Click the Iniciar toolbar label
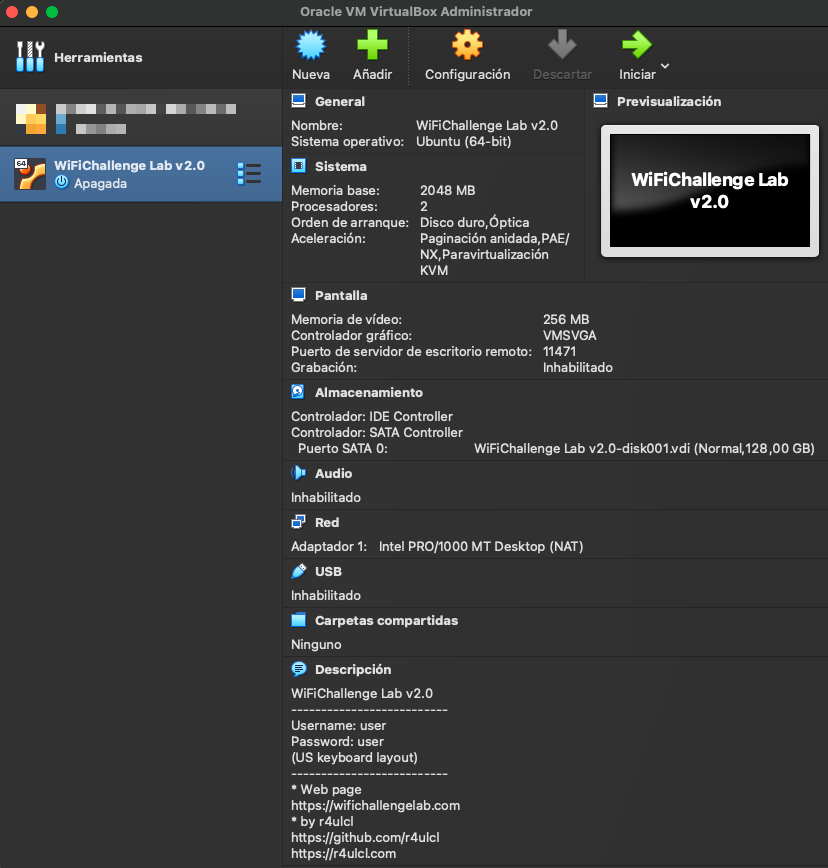The height and width of the screenshot is (868, 828). point(637,74)
